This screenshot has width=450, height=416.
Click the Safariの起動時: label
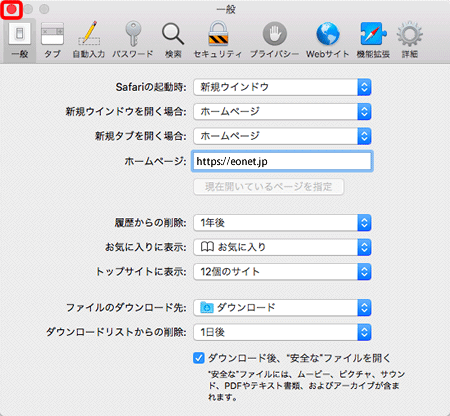151,87
